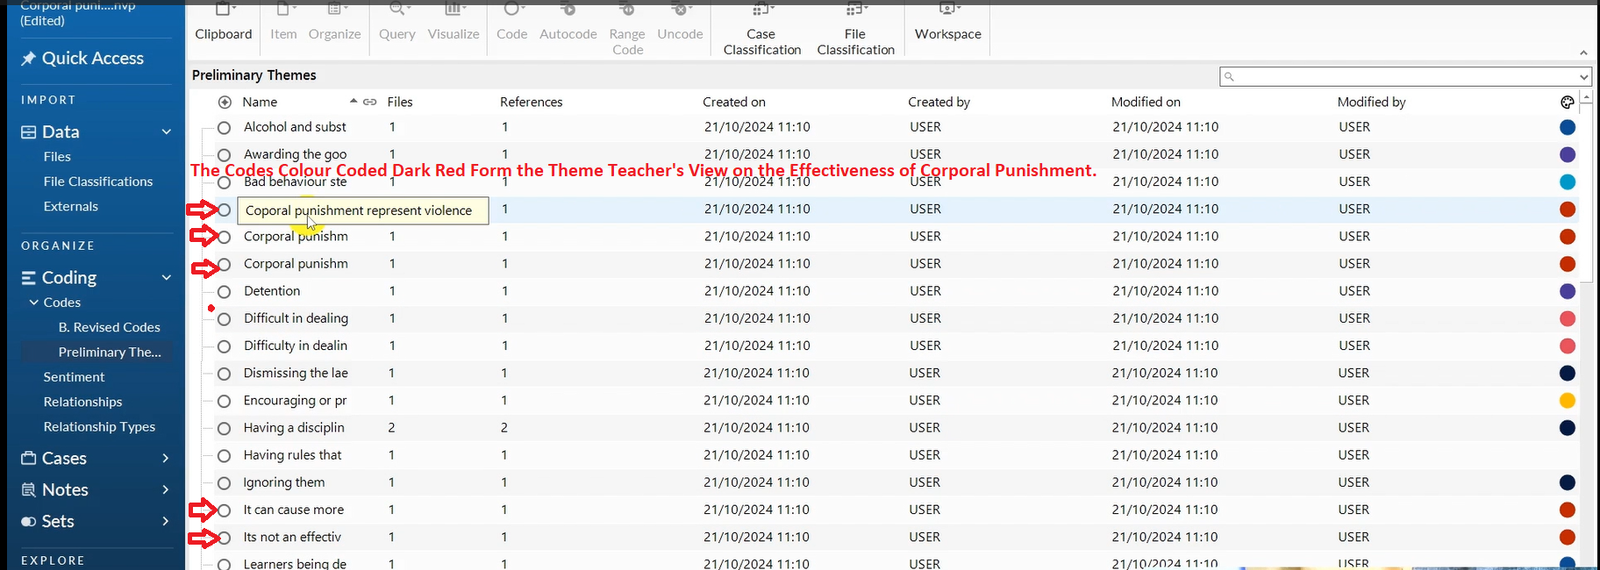1600x570 pixels.
Task: Collapse the Data section chevron
Action: click(x=166, y=132)
